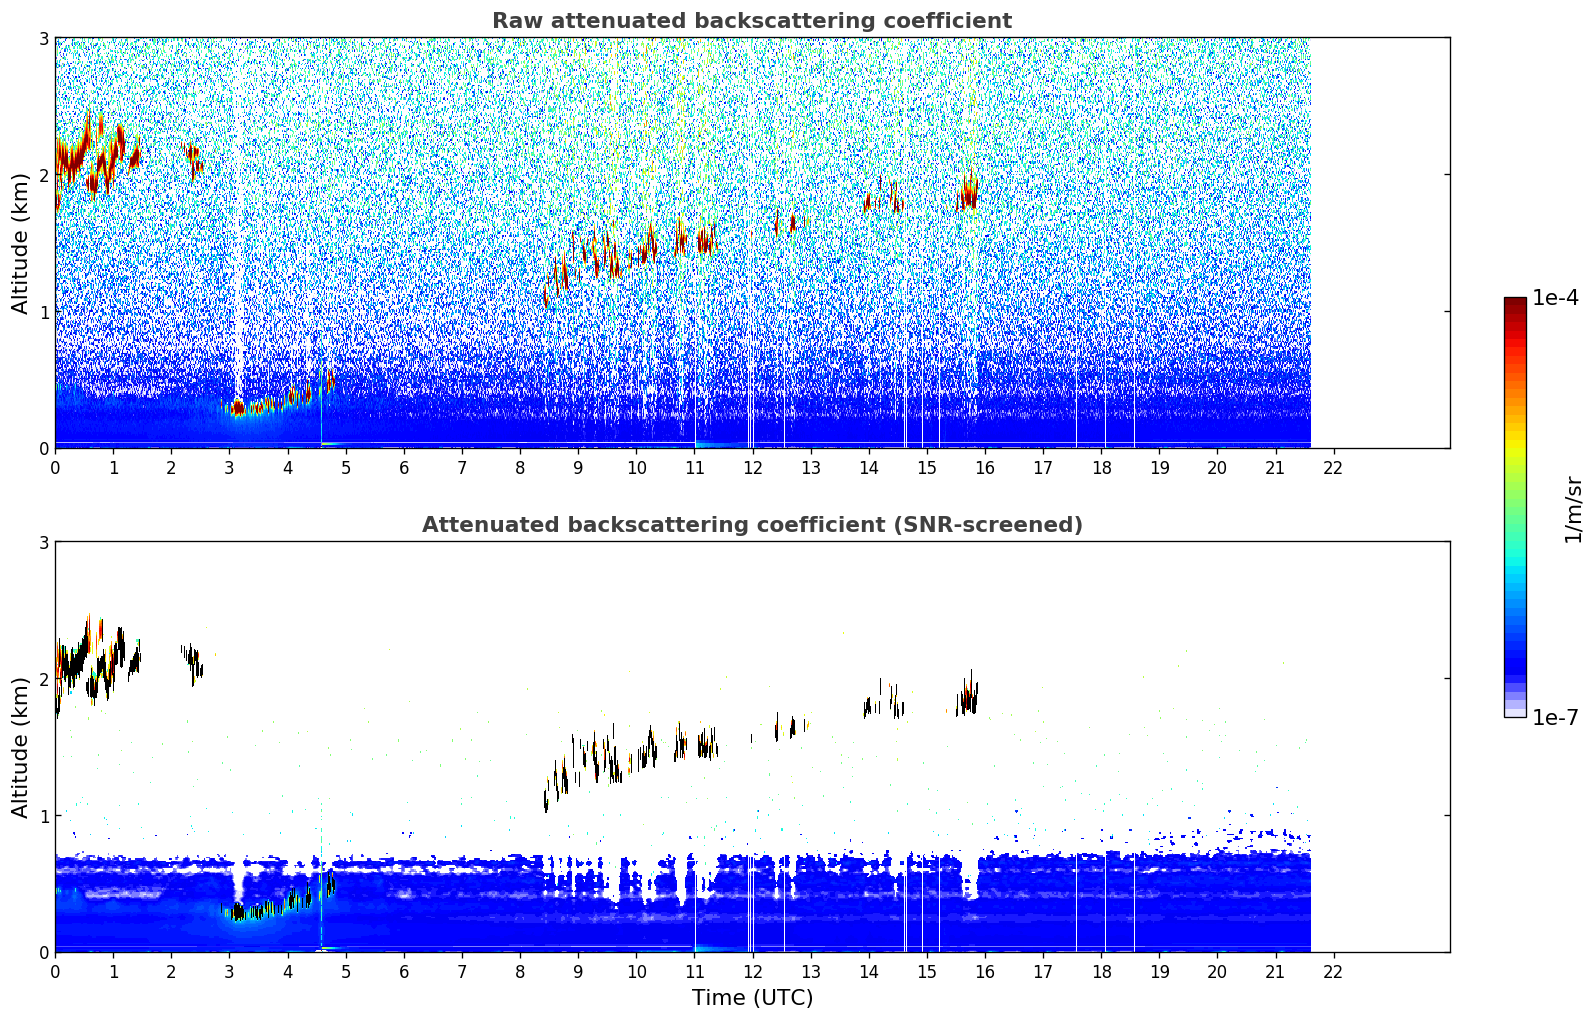This screenshot has height=1020, width=1595.
Task: Select the "Time (UTC)" axis label
Action: (752, 998)
